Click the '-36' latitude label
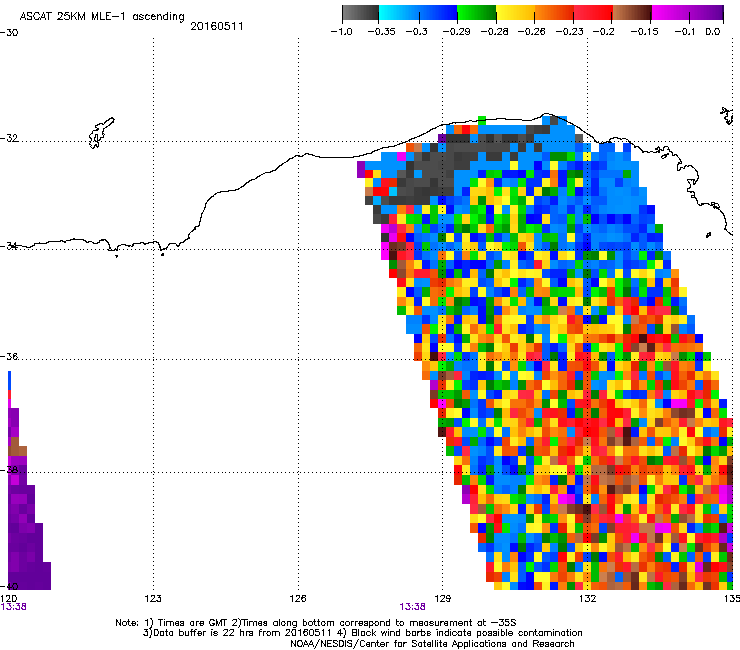Image resolution: width=740 pixels, height=650 pixels. tap(9, 356)
